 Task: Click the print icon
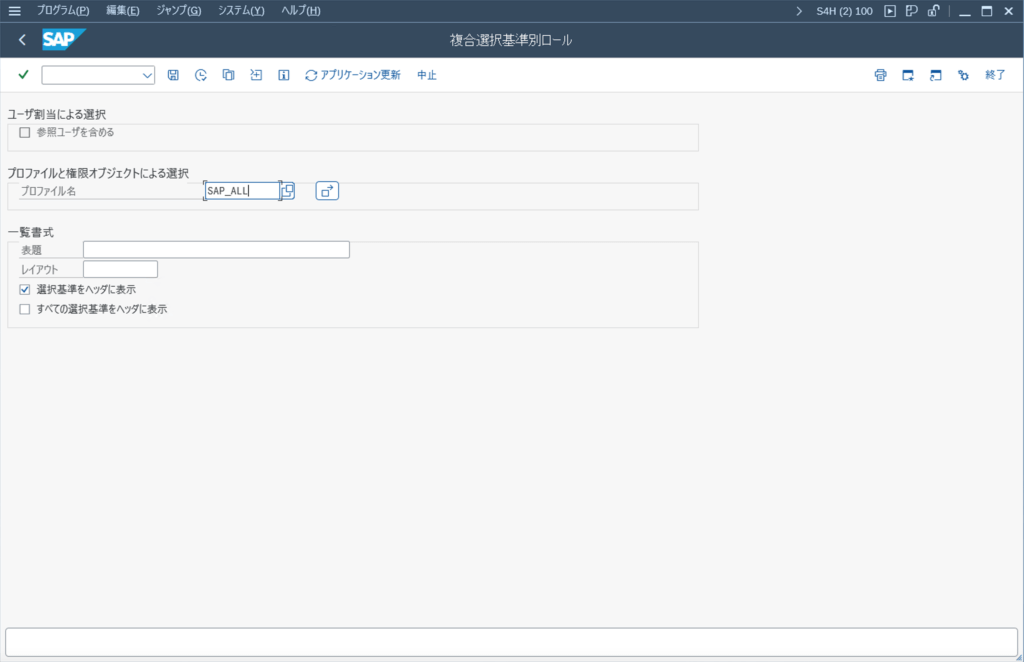880,74
